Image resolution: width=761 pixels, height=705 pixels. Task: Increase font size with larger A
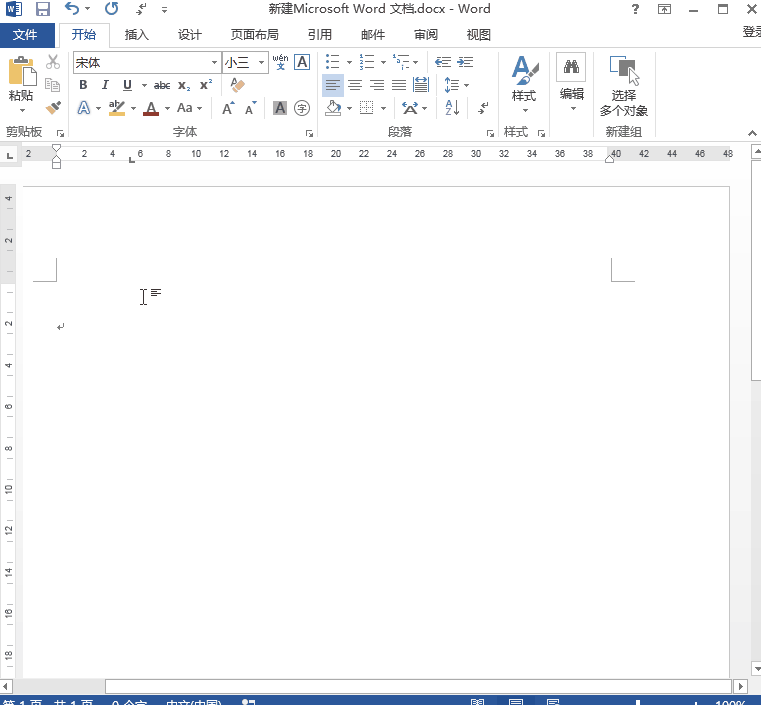pos(228,108)
